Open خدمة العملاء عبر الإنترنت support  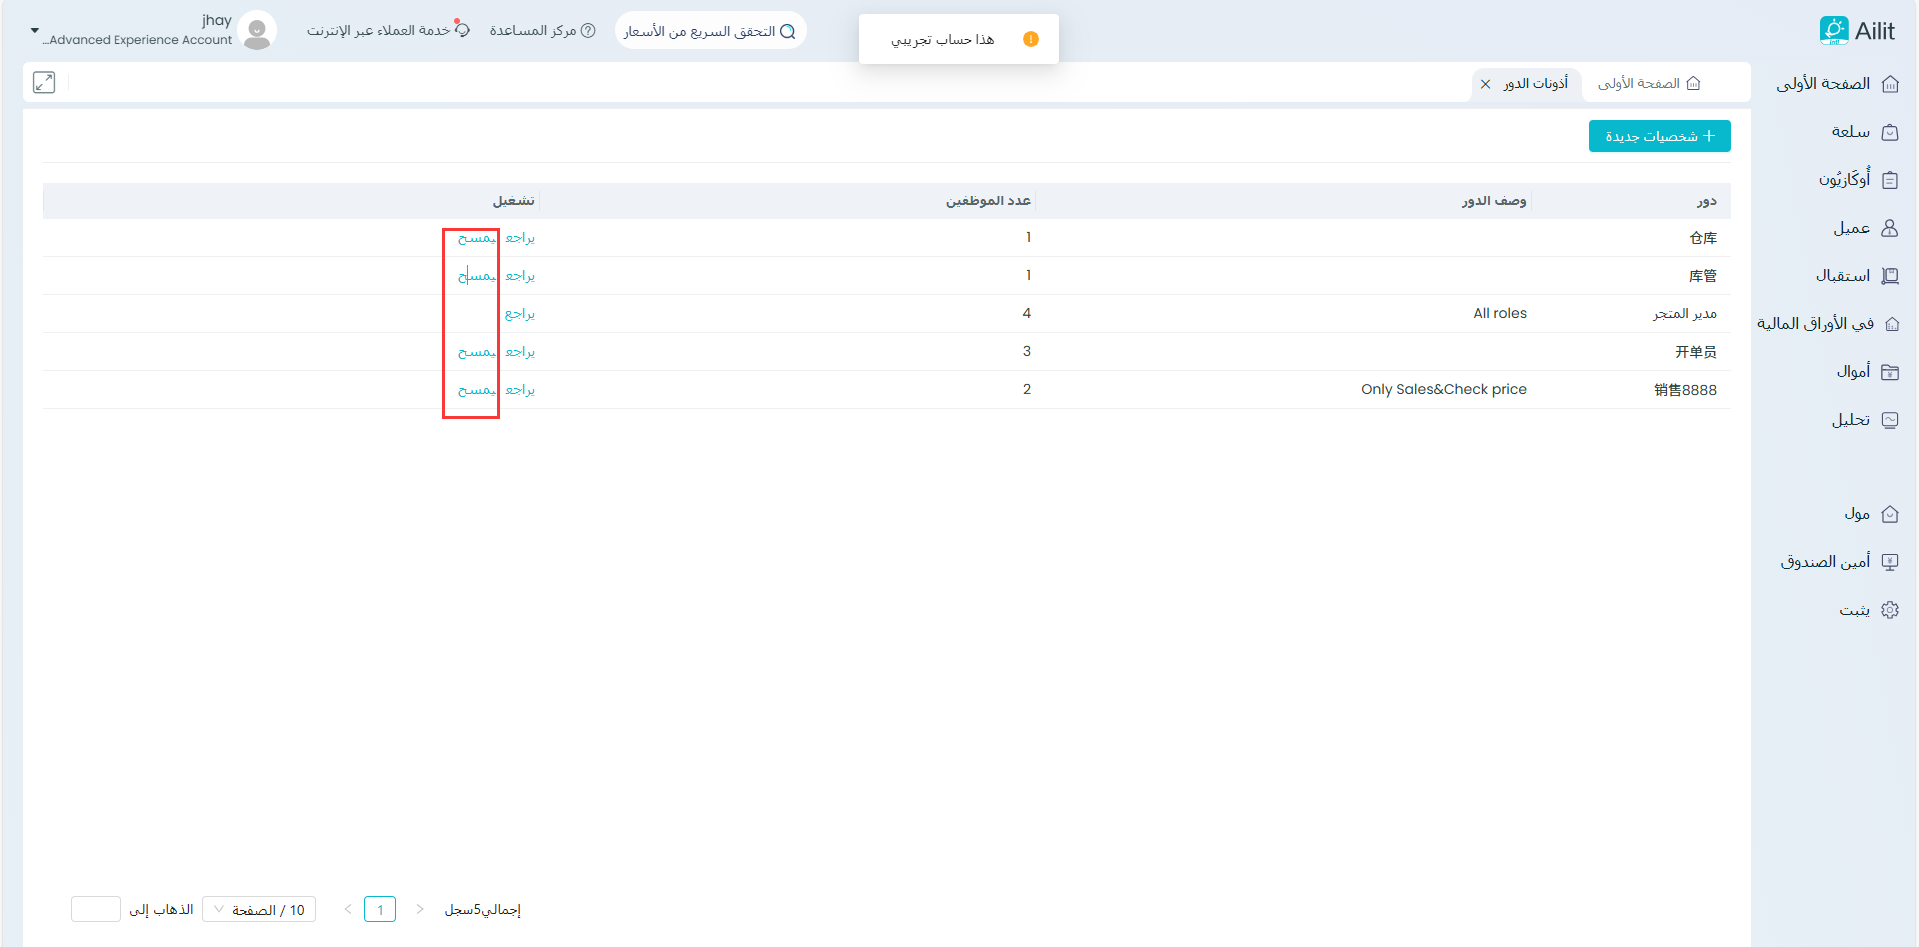[388, 31]
